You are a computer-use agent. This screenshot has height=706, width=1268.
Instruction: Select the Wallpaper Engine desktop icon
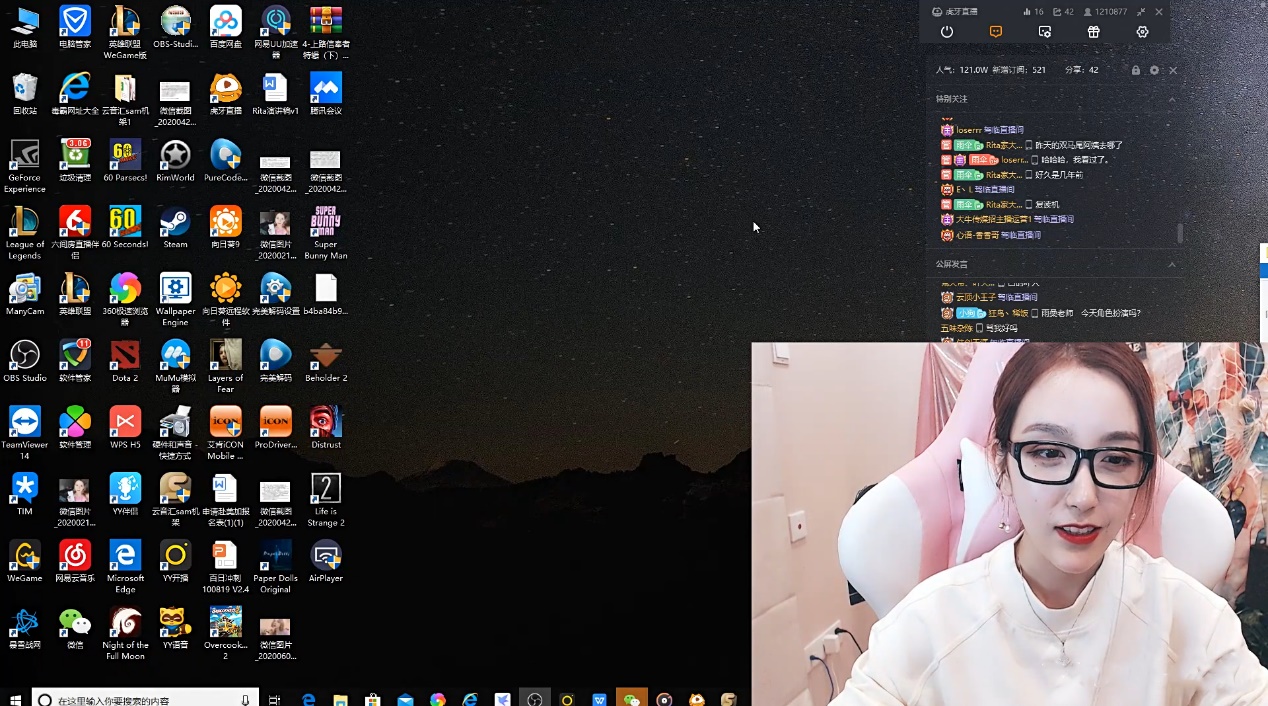point(175,300)
